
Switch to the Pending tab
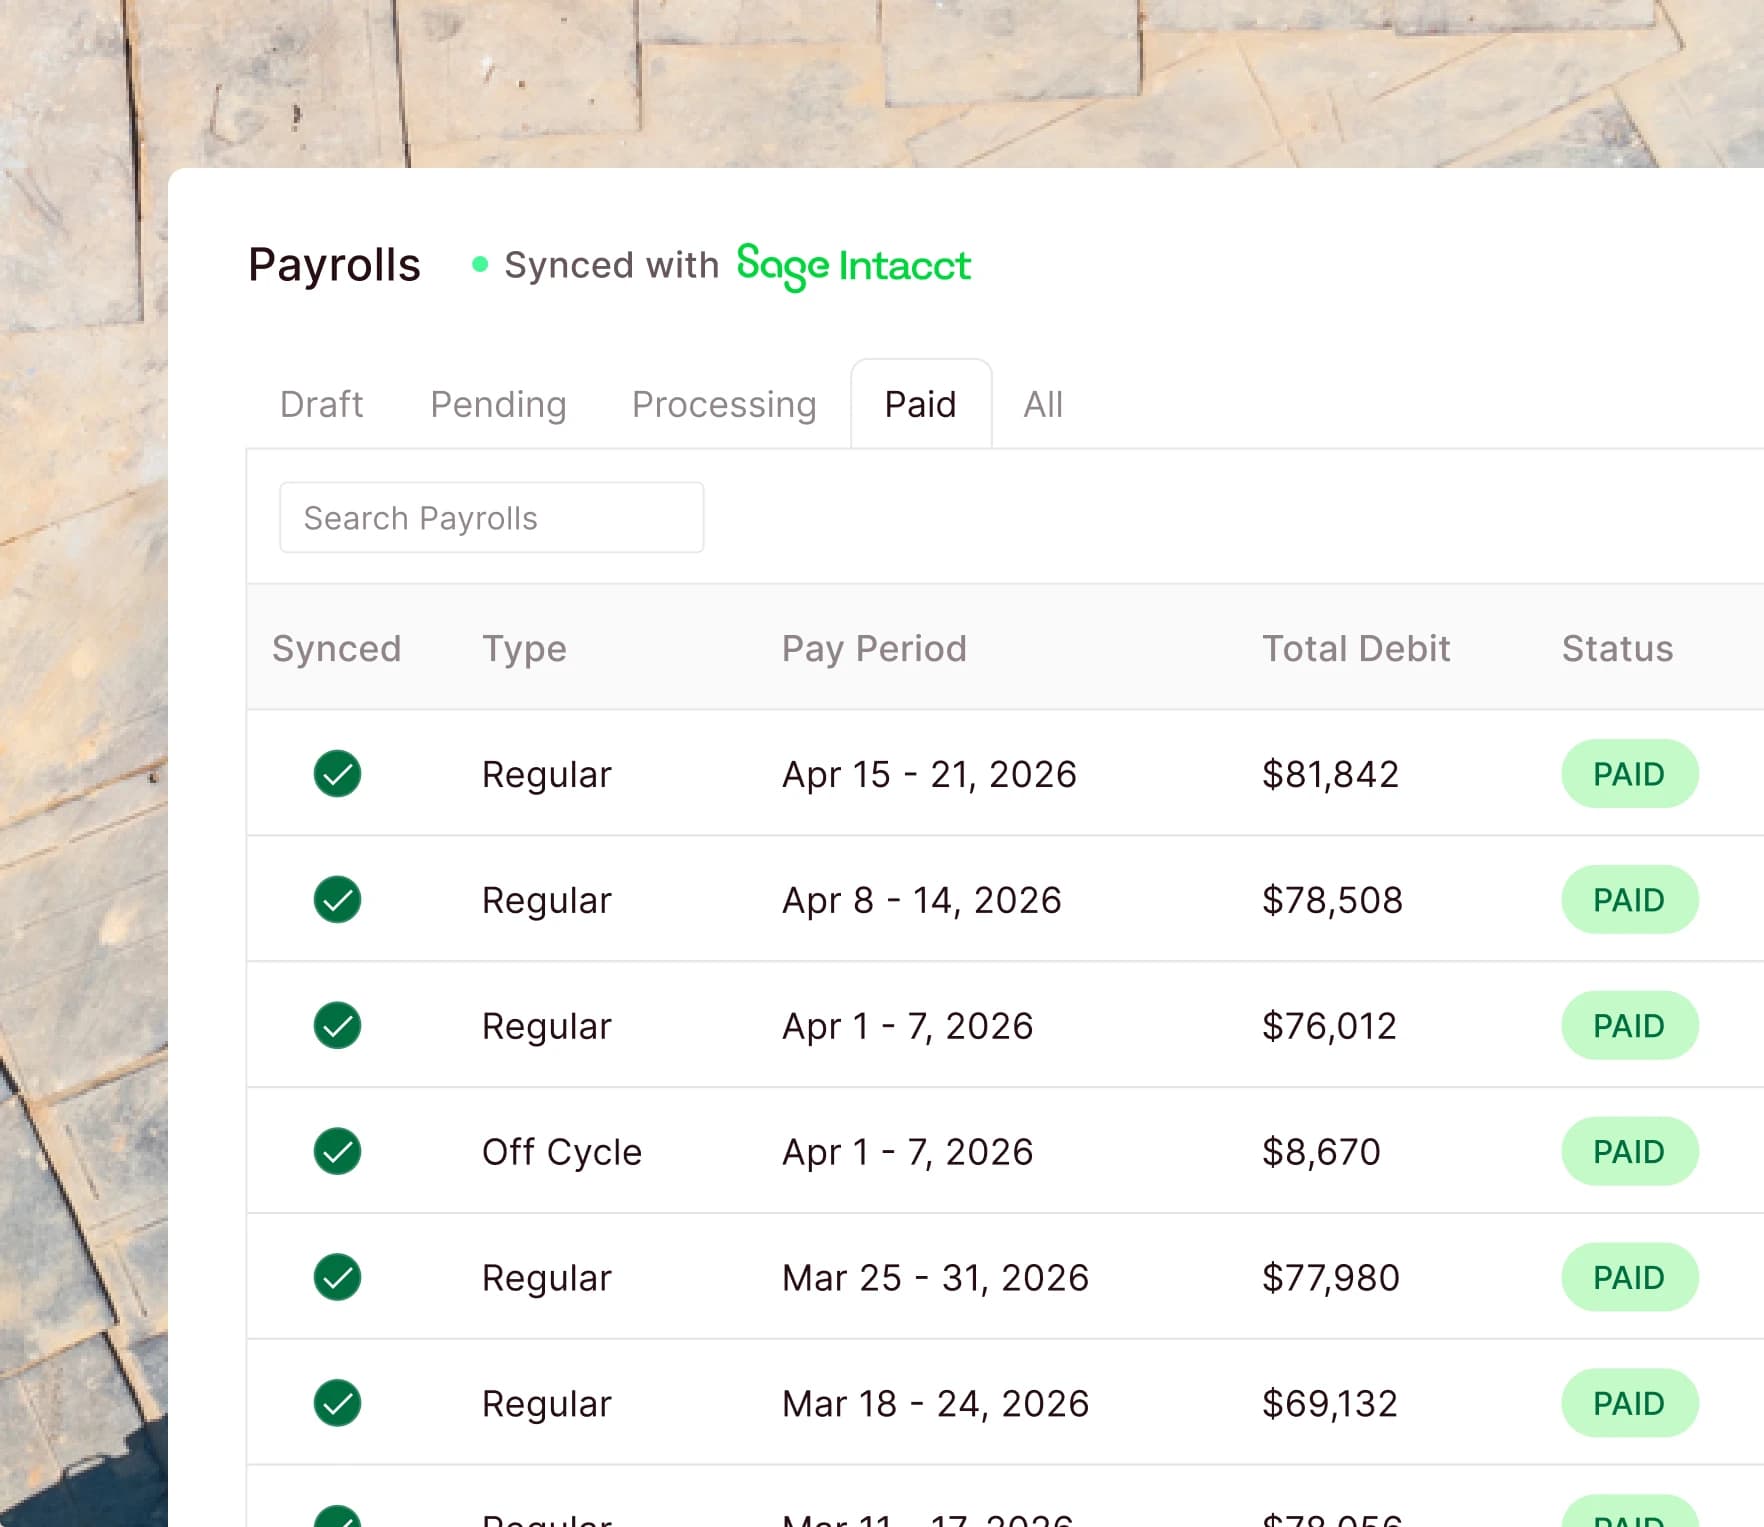tap(498, 404)
